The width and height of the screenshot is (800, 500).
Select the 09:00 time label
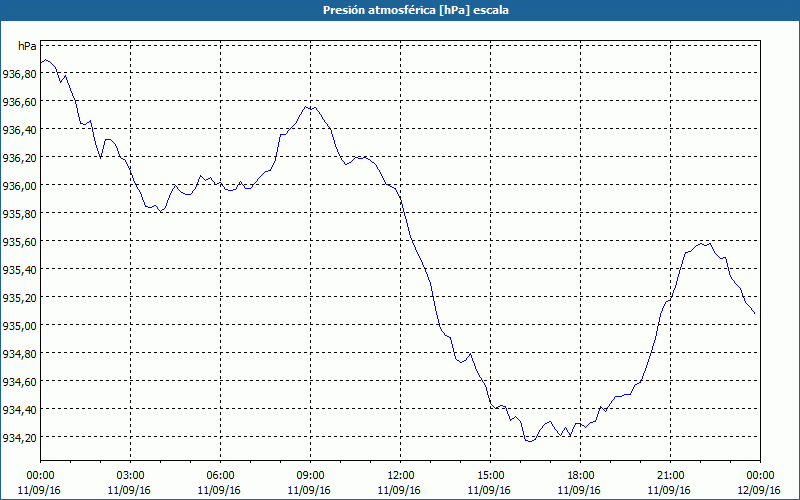click(310, 476)
